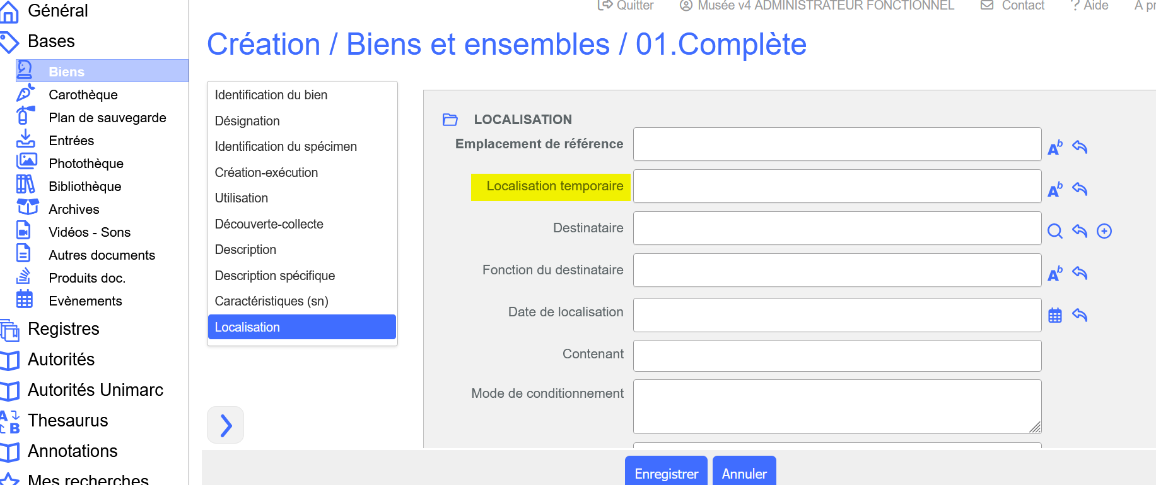Viewport: 1156px width, 485px height.
Task: Focus the Contenant input field
Action: (x=837, y=355)
